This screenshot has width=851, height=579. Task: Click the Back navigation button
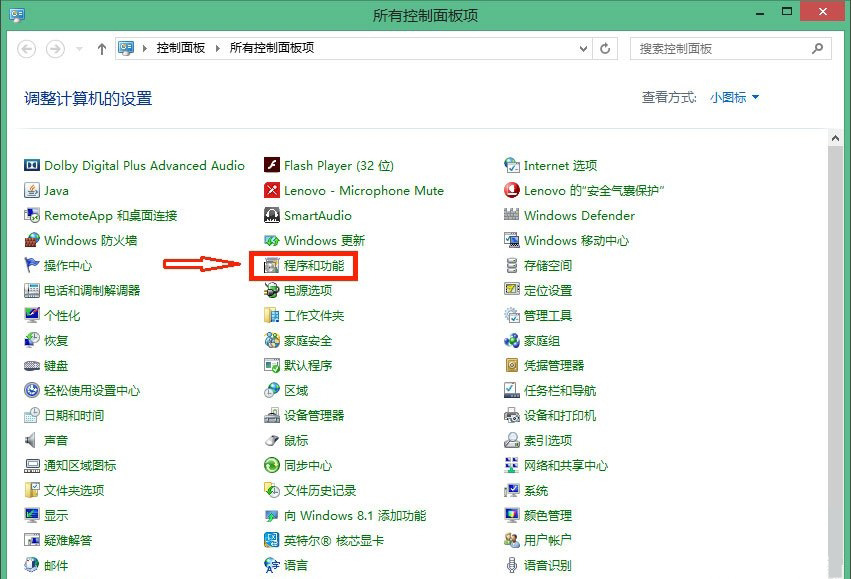click(x=27, y=49)
